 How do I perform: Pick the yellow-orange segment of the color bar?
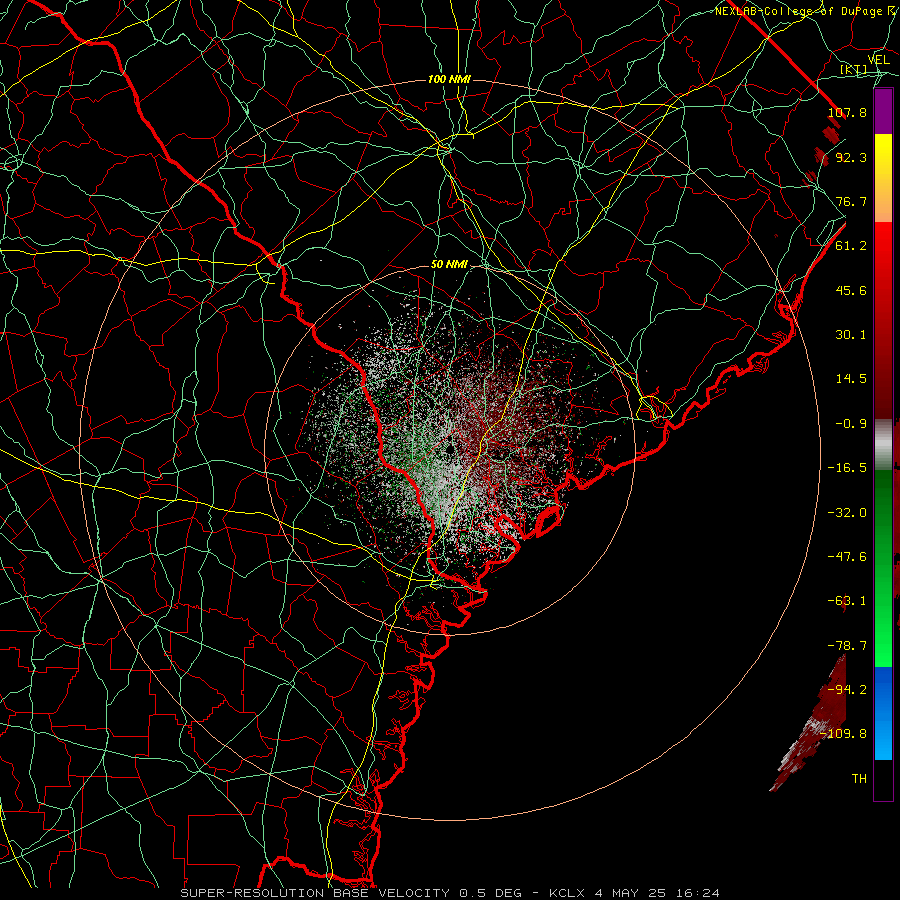[883, 178]
